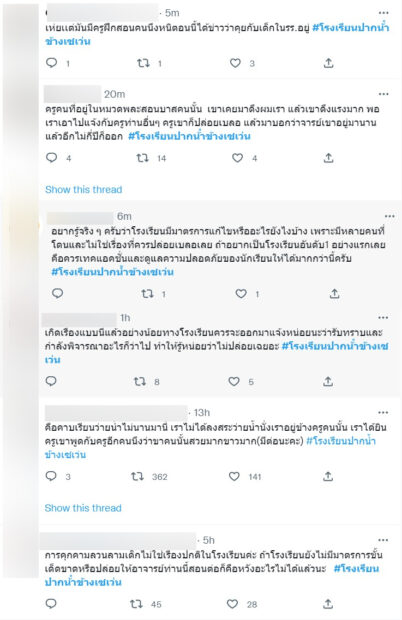This screenshot has height=620, width=402.
Task: Like the 6m tweet with 1 like
Action: tap(241, 293)
